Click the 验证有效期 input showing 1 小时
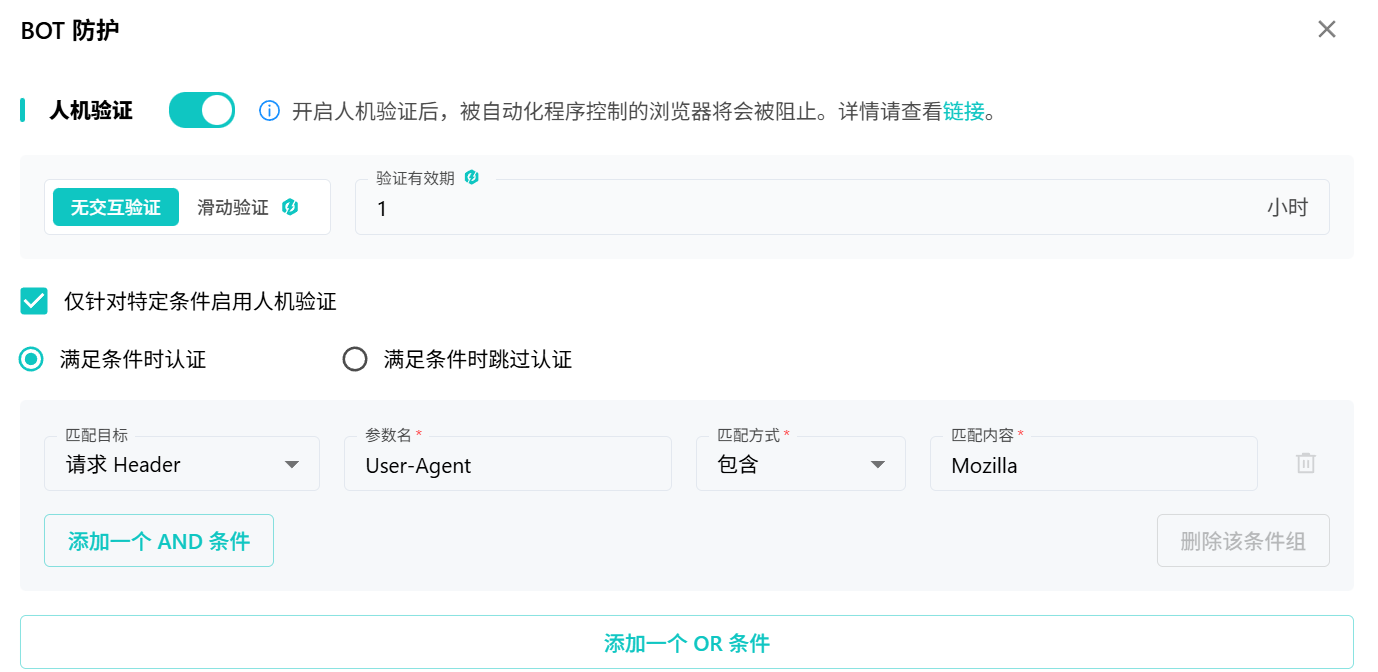The image size is (1378, 672). tap(700, 209)
